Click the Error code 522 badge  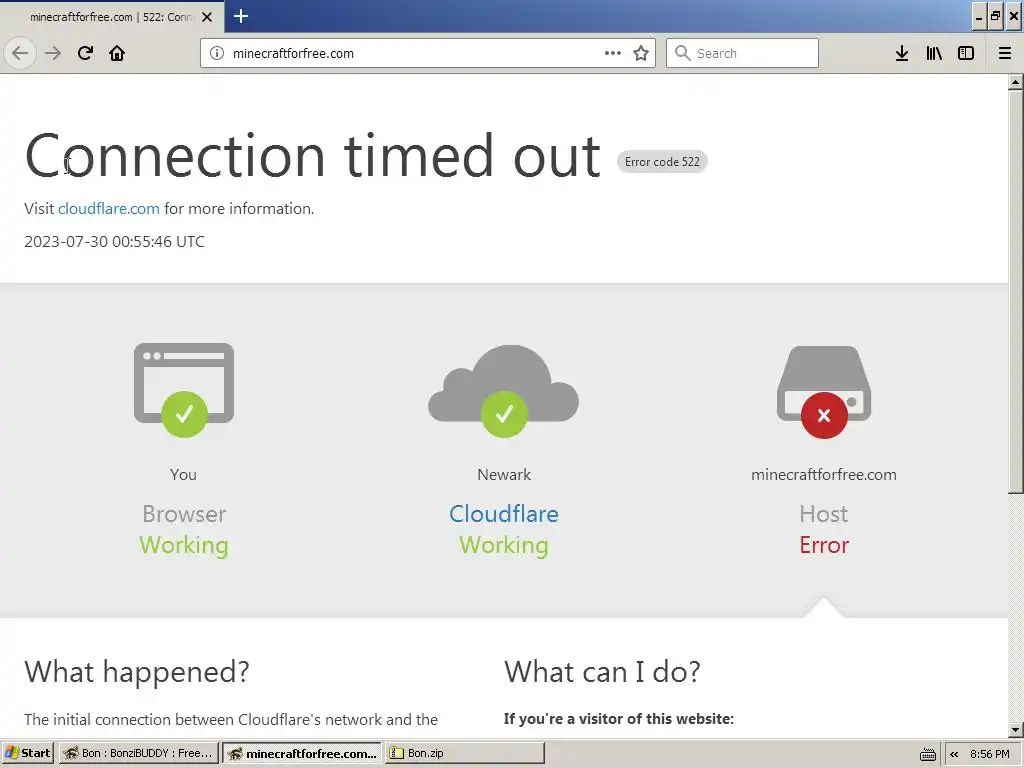point(662,162)
